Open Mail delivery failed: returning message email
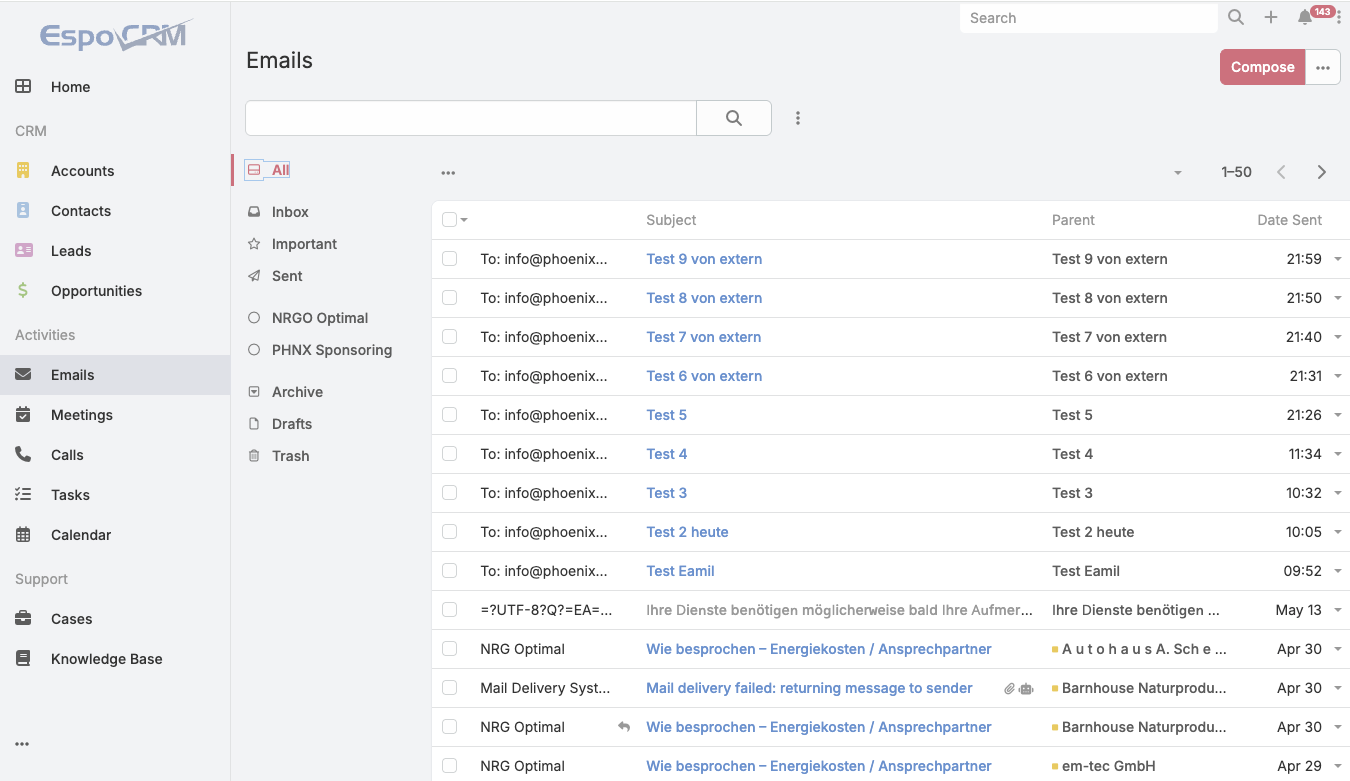 (809, 688)
